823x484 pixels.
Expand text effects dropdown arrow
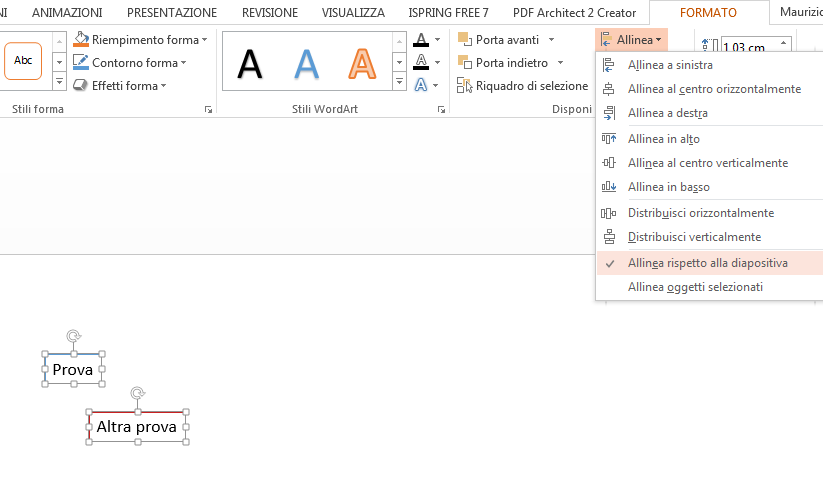[x=436, y=86]
